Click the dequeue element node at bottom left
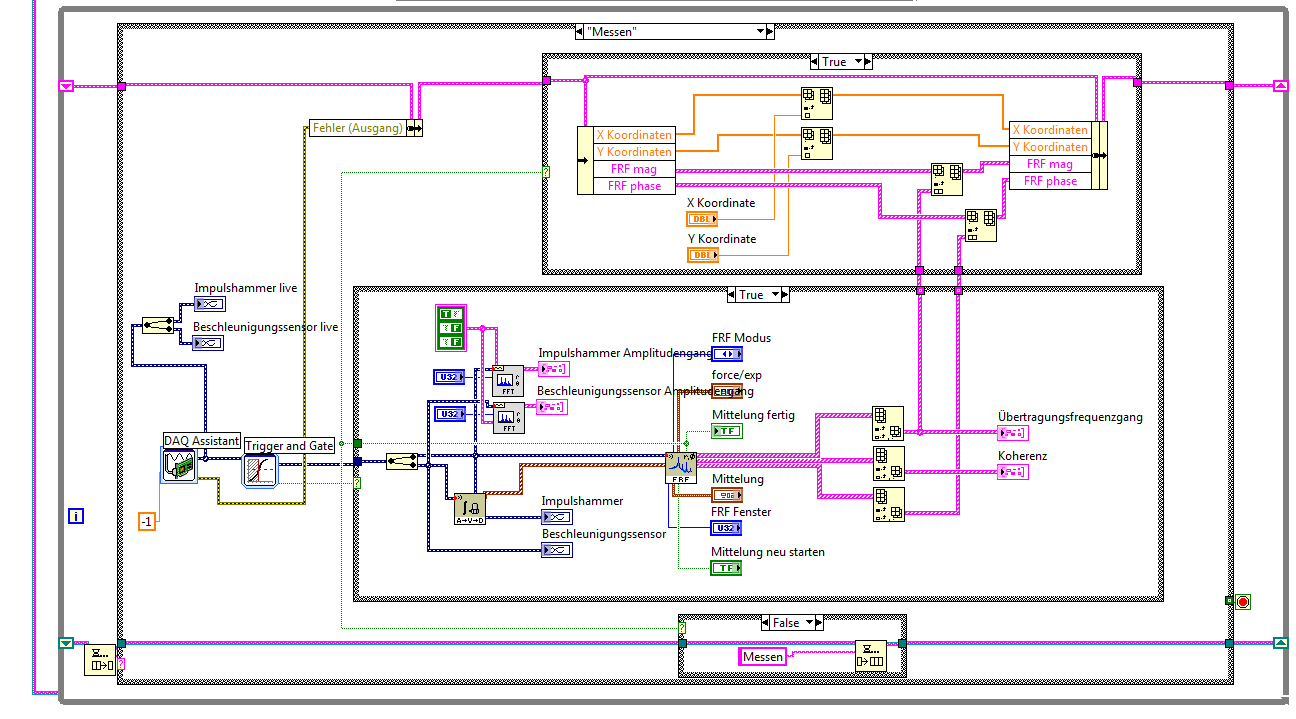Screen dimensions: 1296x719 (x=99, y=660)
